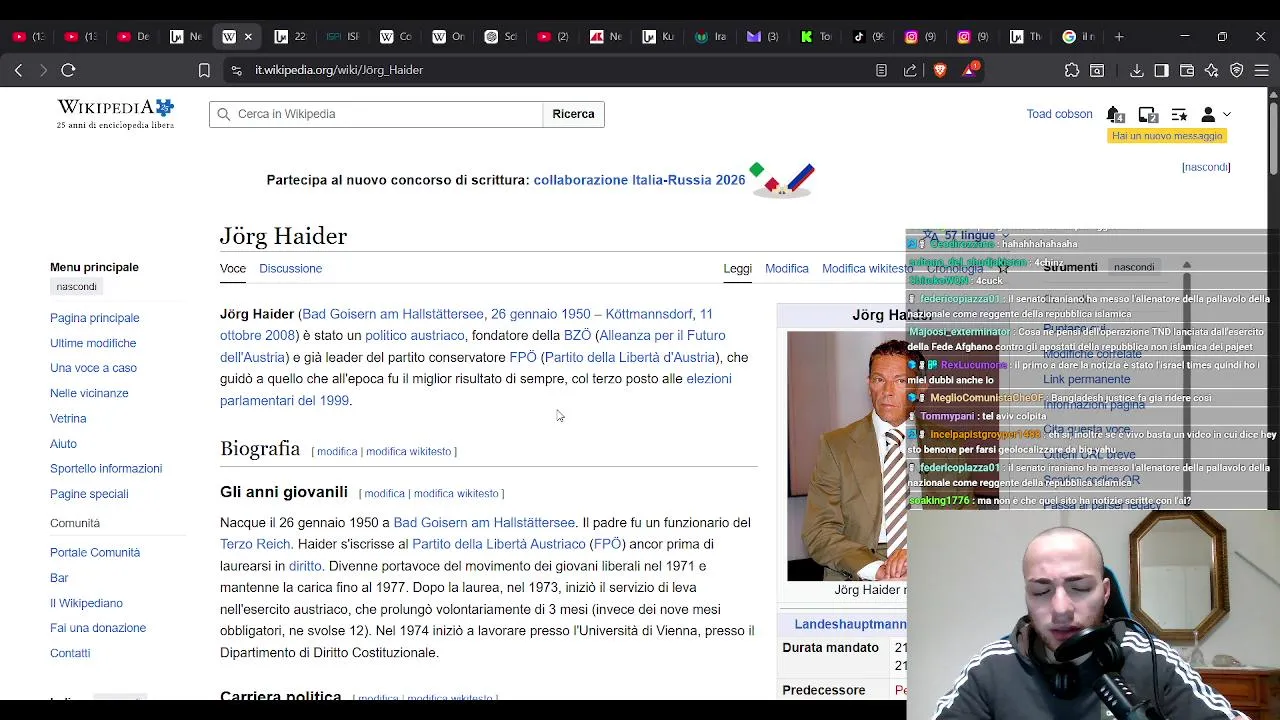1280x720 pixels.
Task: Follow the Bad Goisern am Hallstättersee intro link
Action: coord(392,314)
